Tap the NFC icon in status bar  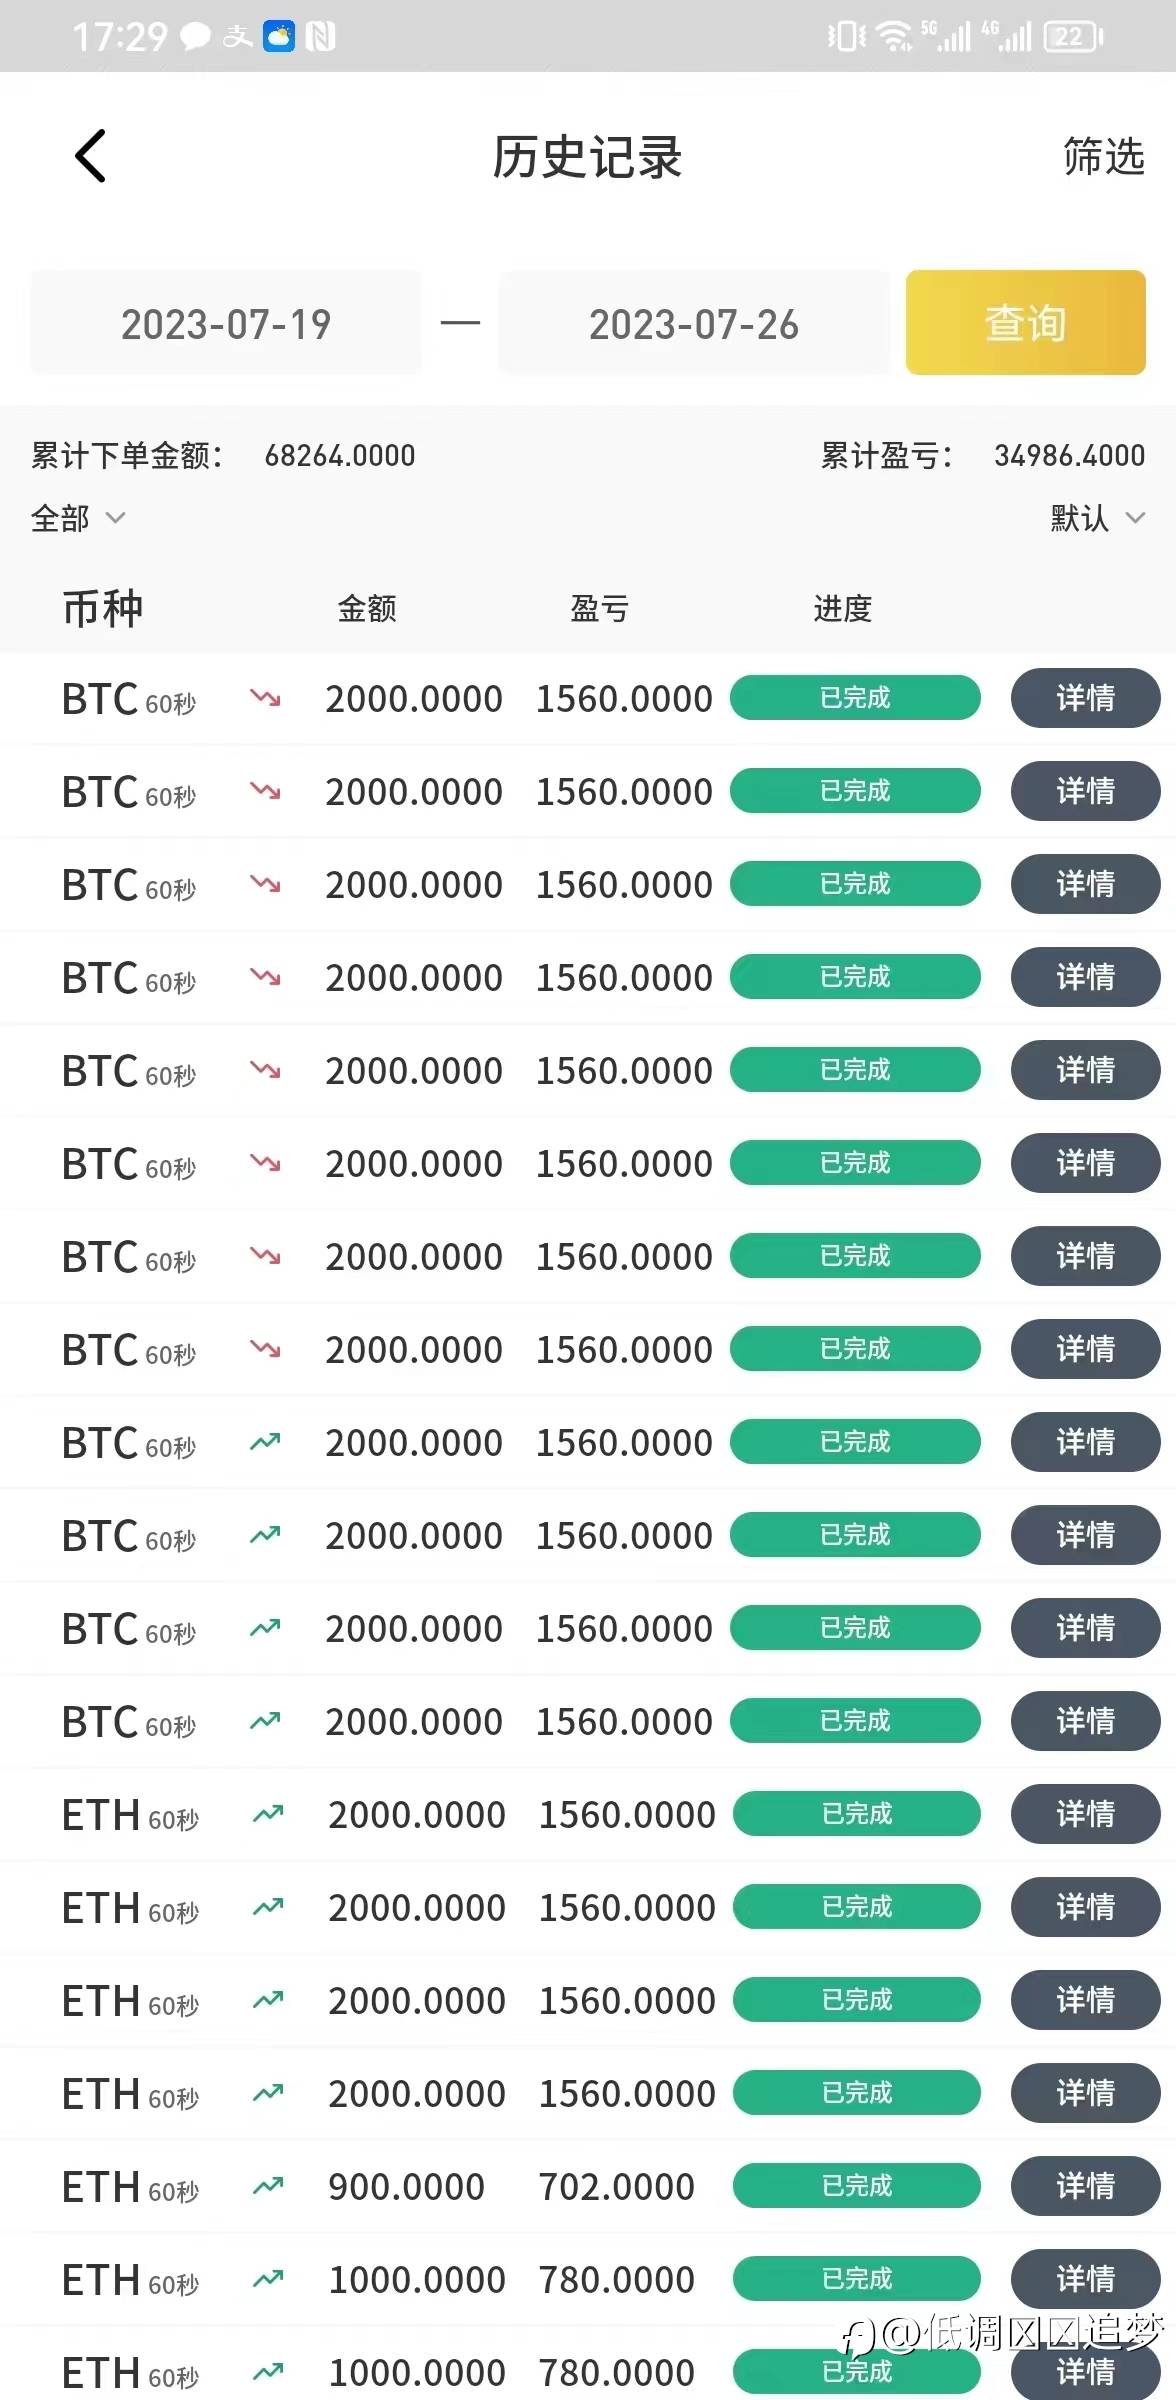click(x=320, y=37)
